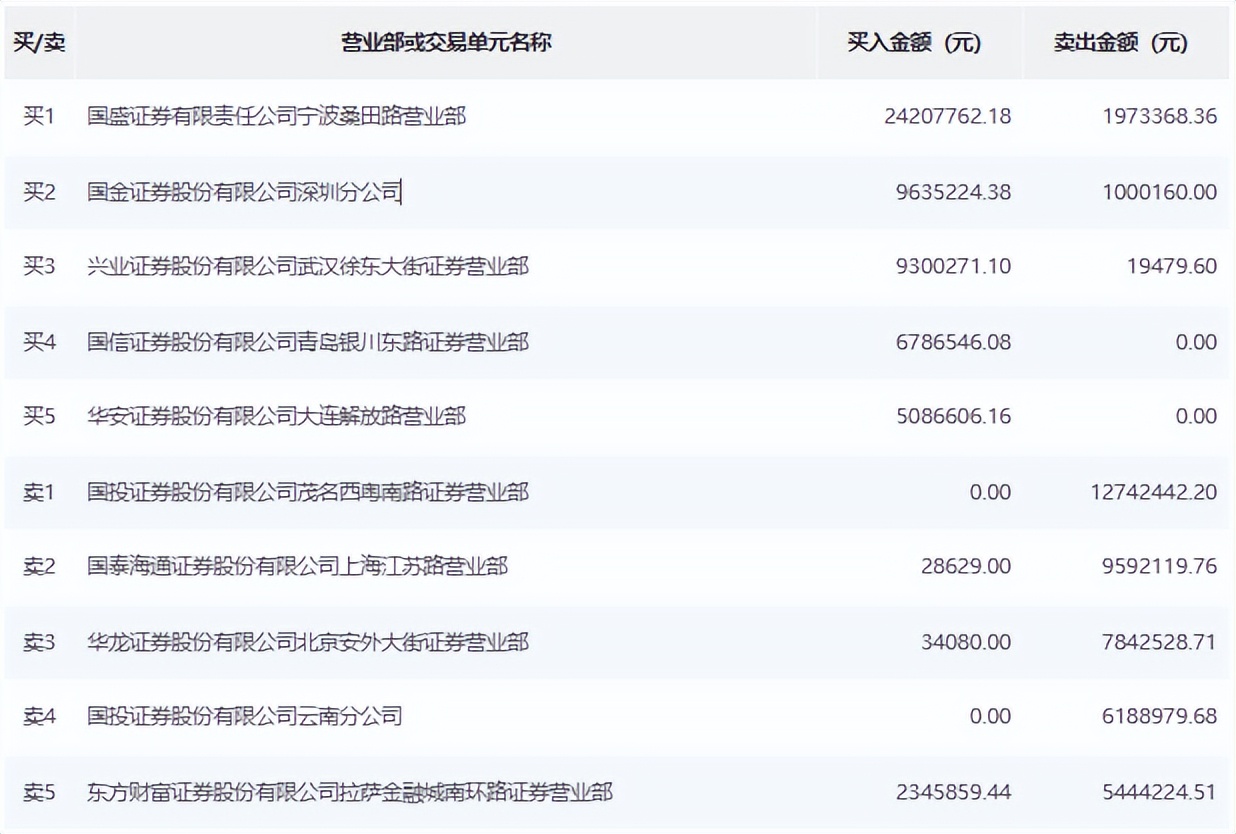Click sell amount 12742442.20
Viewport: 1236px width, 834px height.
[x=1154, y=492]
